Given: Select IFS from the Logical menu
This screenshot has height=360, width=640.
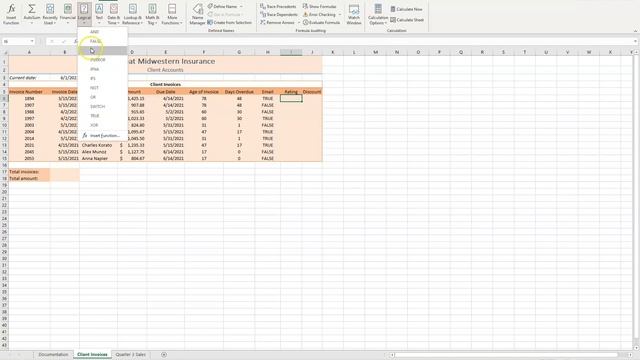Looking at the screenshot, I should coord(102,78).
